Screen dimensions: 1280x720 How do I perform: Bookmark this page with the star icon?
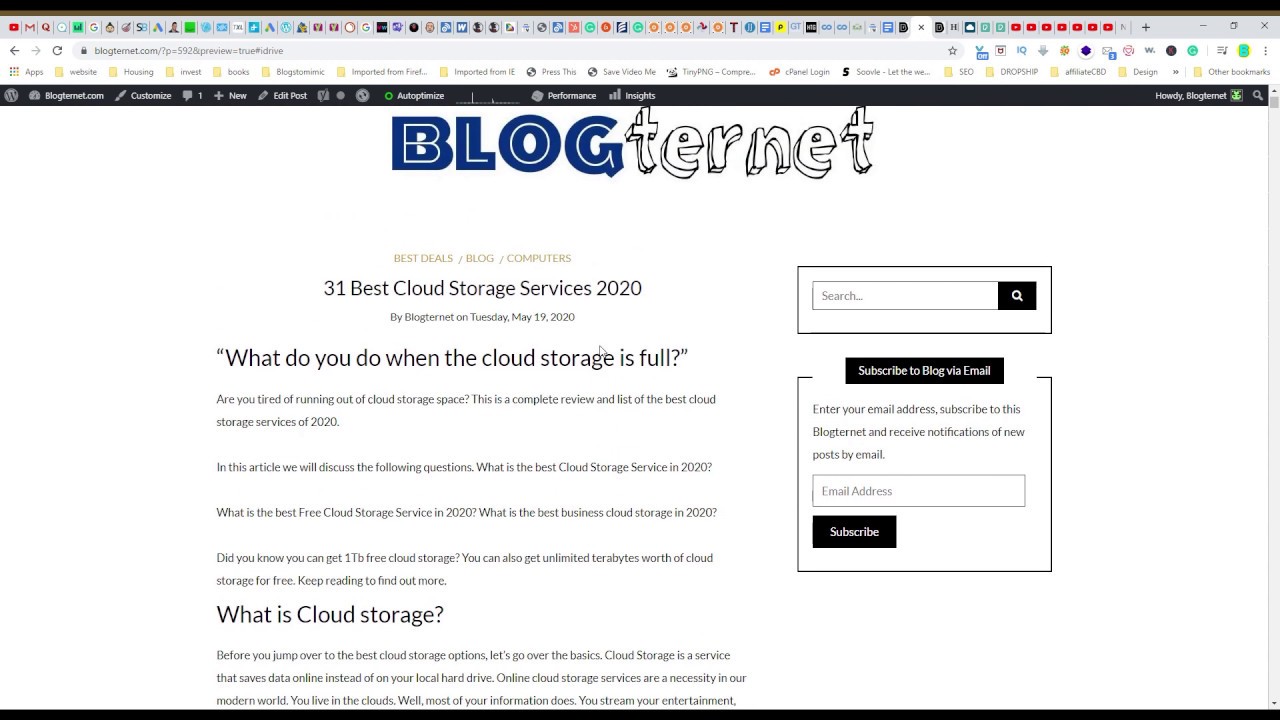952,50
